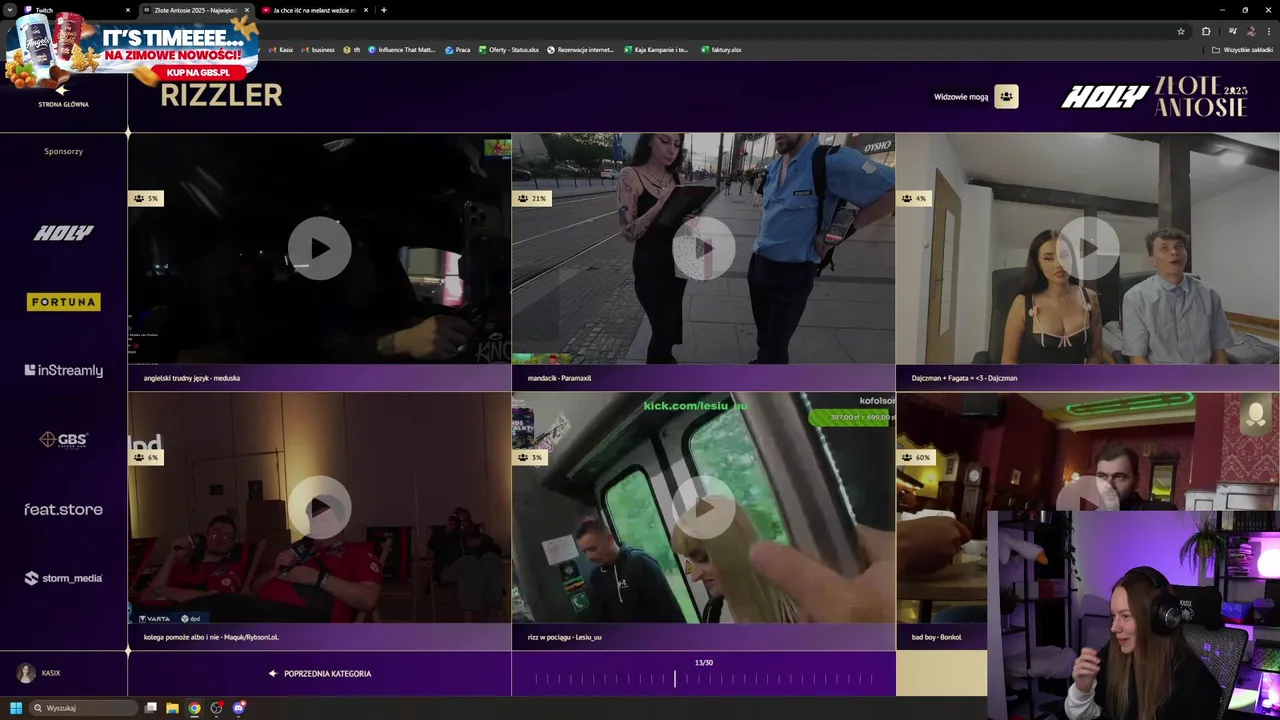Click the 'angielski trudny język - meduska' caption
Image resolution: width=1280 pixels, height=720 pixels.
point(192,378)
